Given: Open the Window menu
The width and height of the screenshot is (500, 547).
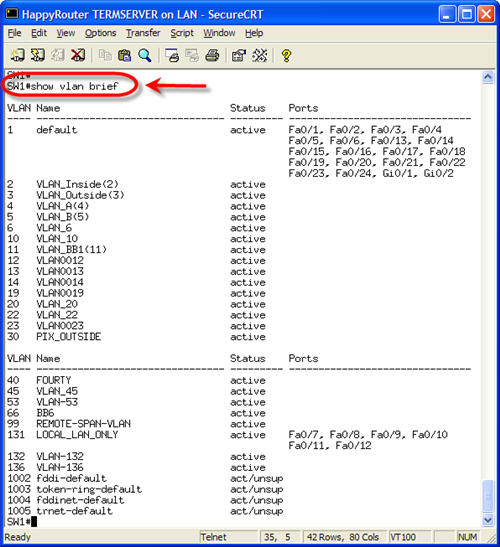Looking at the screenshot, I should [x=219, y=33].
